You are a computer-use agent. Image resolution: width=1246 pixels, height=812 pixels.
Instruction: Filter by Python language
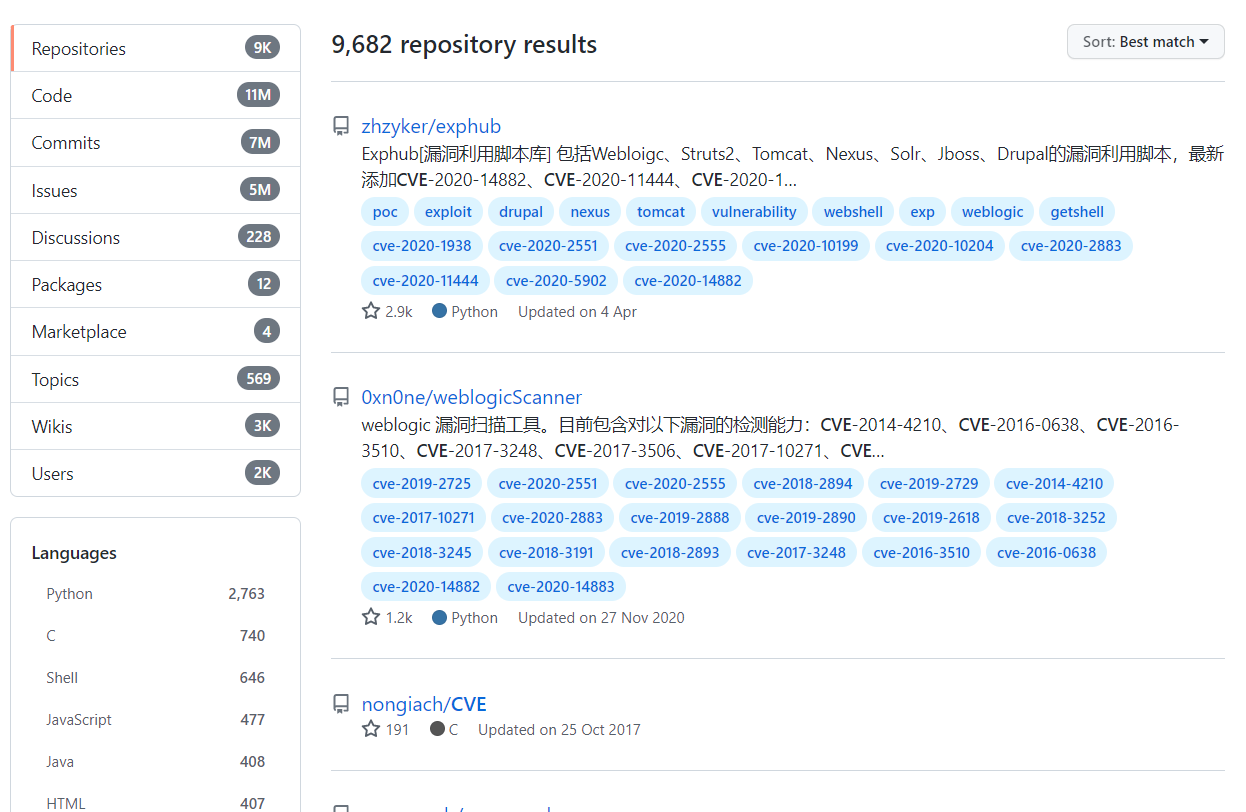(x=155, y=593)
